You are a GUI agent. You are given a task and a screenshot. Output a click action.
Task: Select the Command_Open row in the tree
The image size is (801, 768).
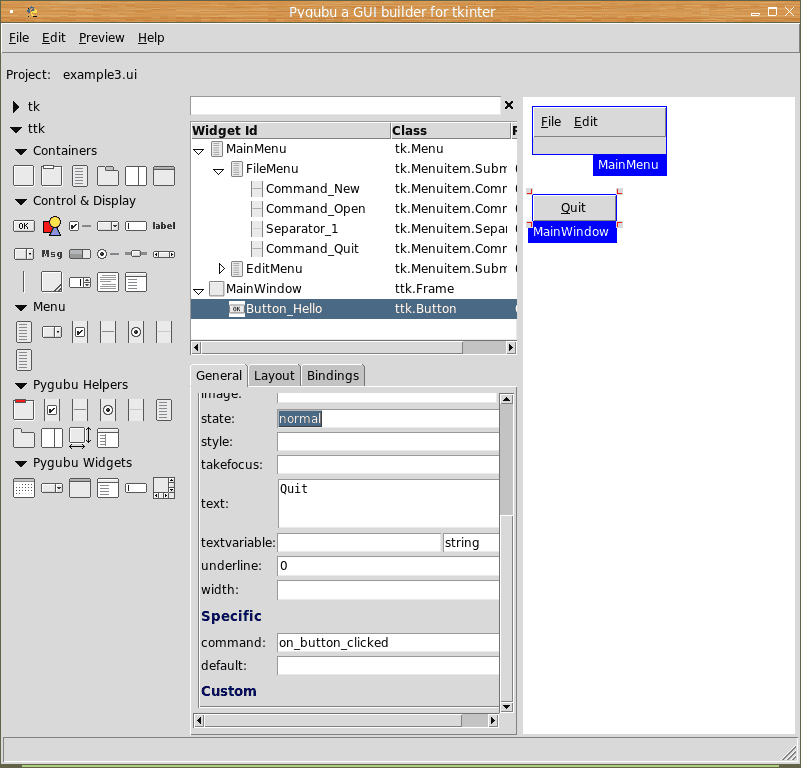(354, 208)
